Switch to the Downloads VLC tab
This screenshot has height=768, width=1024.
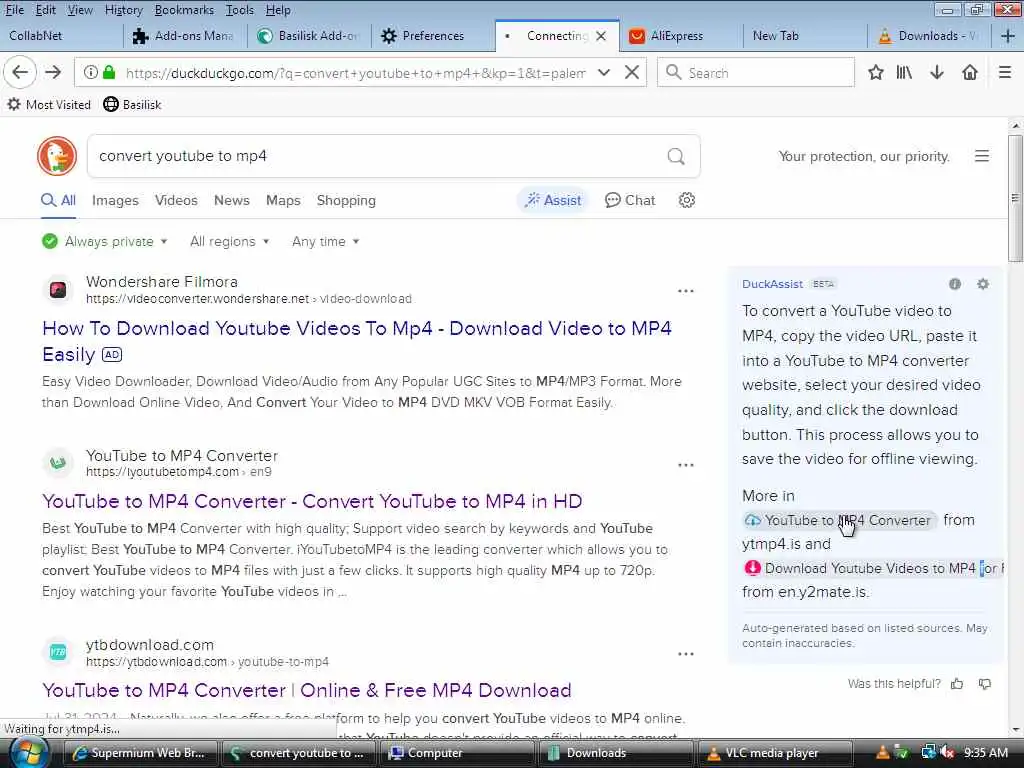[x=929, y=36]
